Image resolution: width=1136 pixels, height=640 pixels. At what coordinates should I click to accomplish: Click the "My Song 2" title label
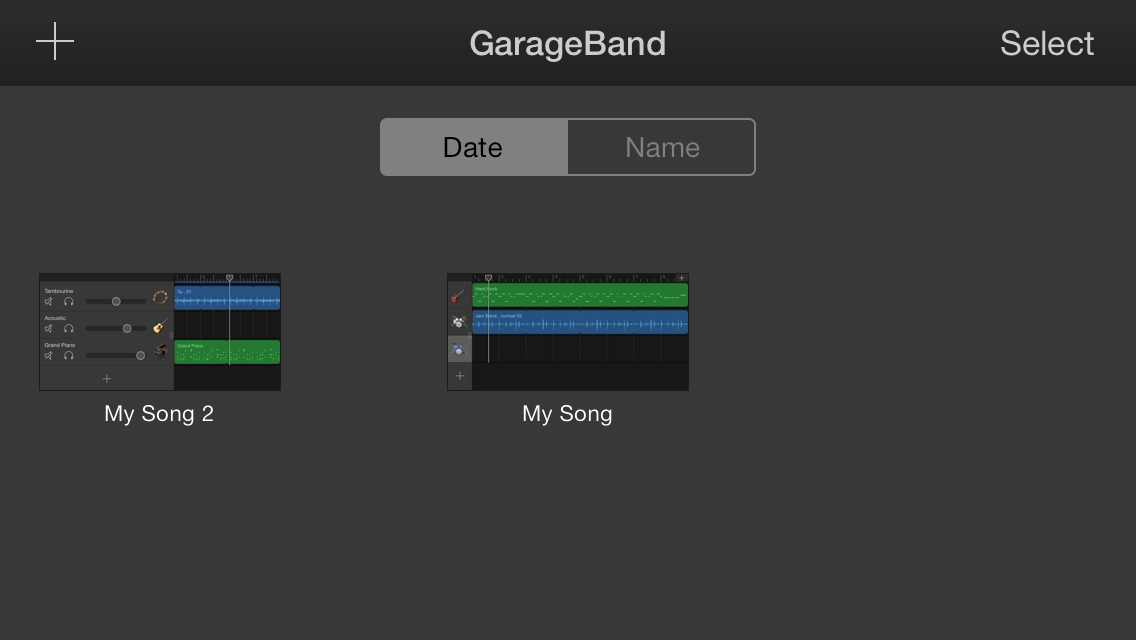pos(159,414)
